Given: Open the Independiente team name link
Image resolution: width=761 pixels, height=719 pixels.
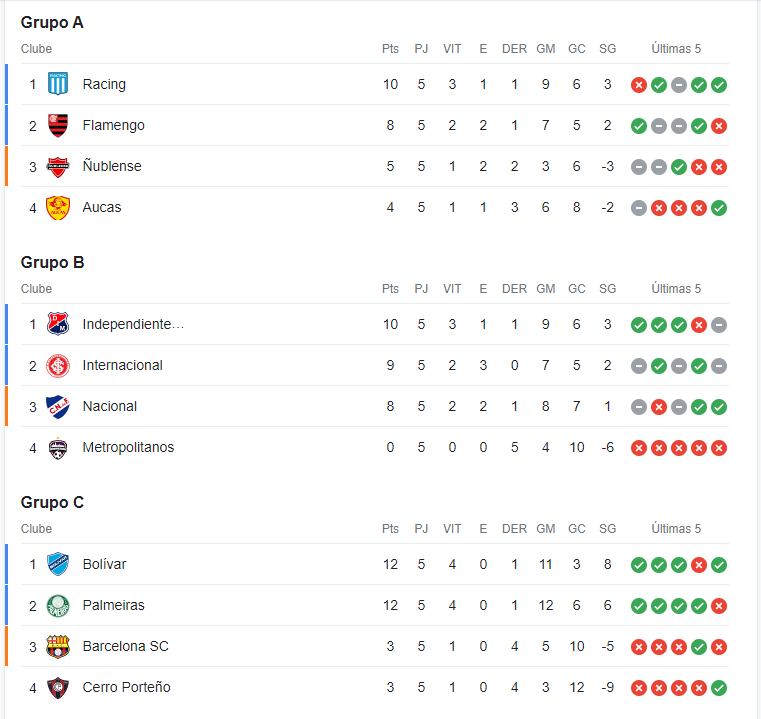Looking at the screenshot, I should tap(133, 324).
